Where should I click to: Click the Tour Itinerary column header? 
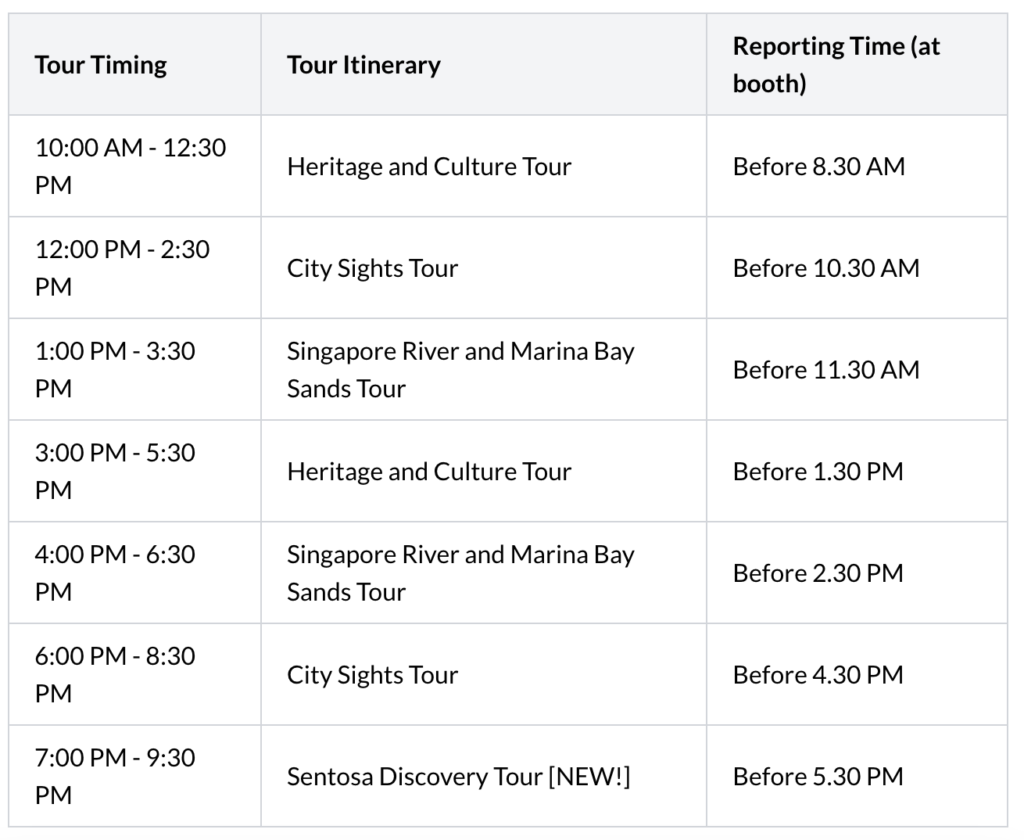coord(364,65)
